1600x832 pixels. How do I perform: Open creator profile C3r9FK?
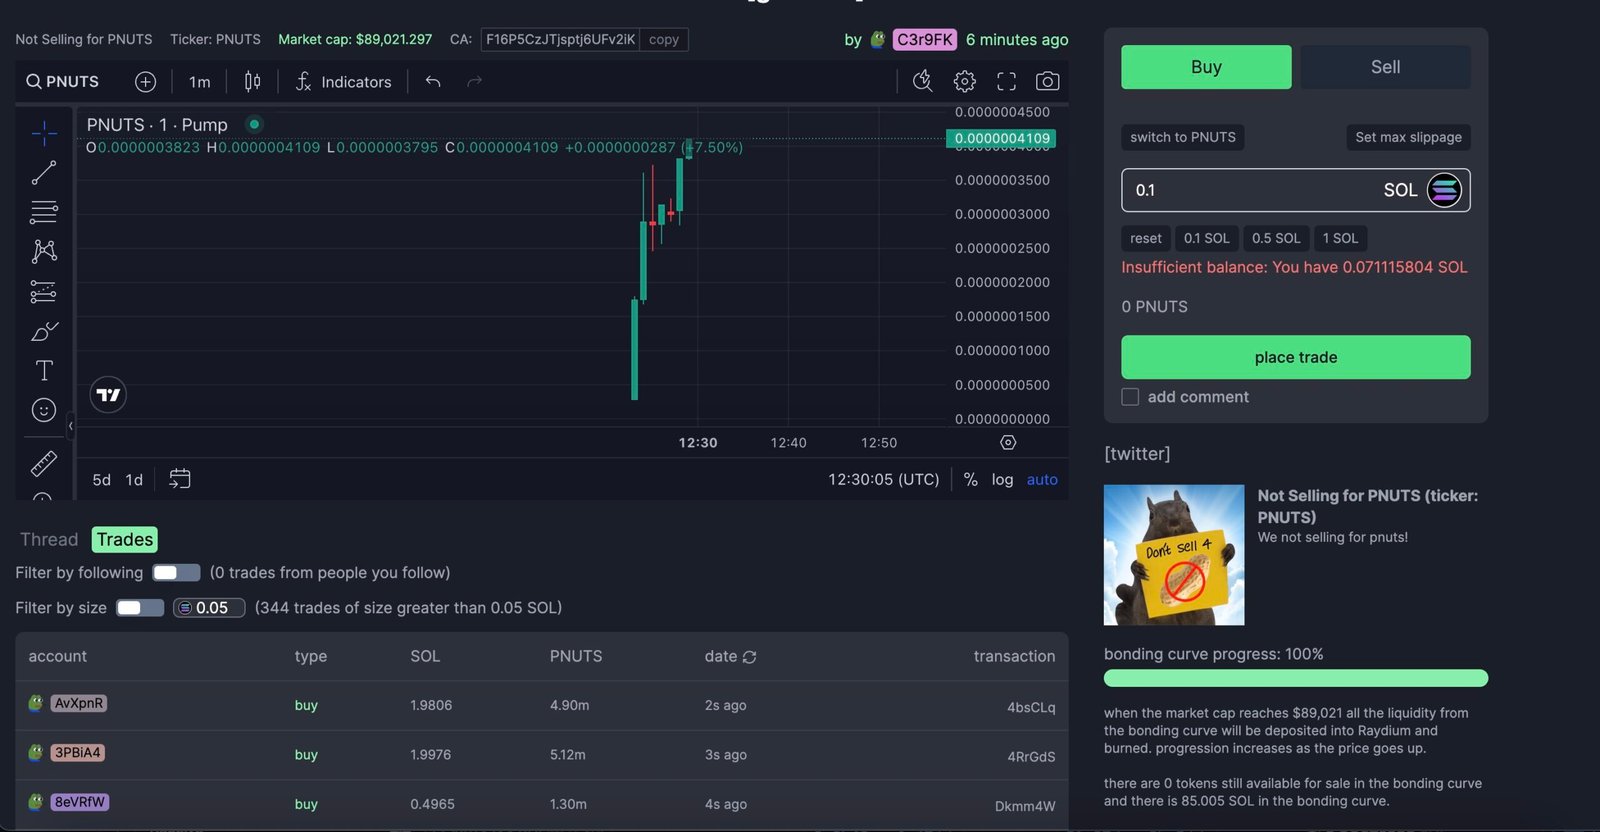pos(925,40)
